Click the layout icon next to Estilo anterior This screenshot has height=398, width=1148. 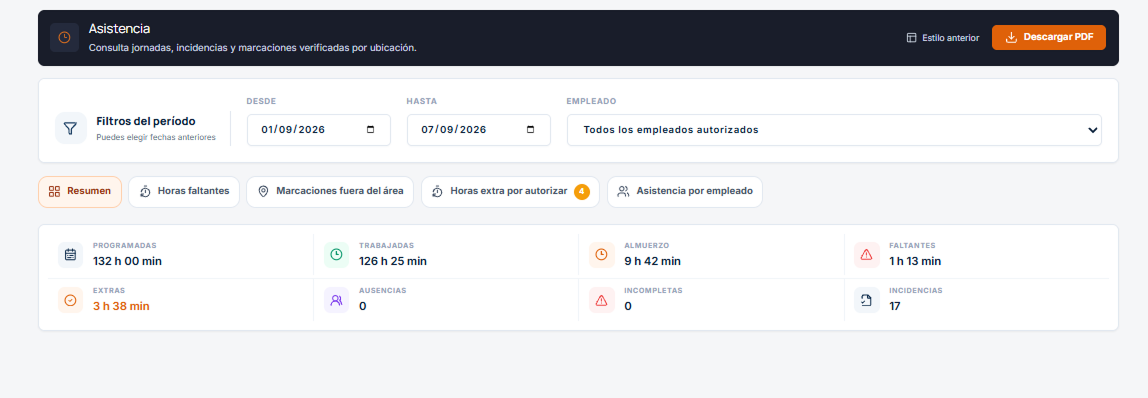(x=912, y=38)
